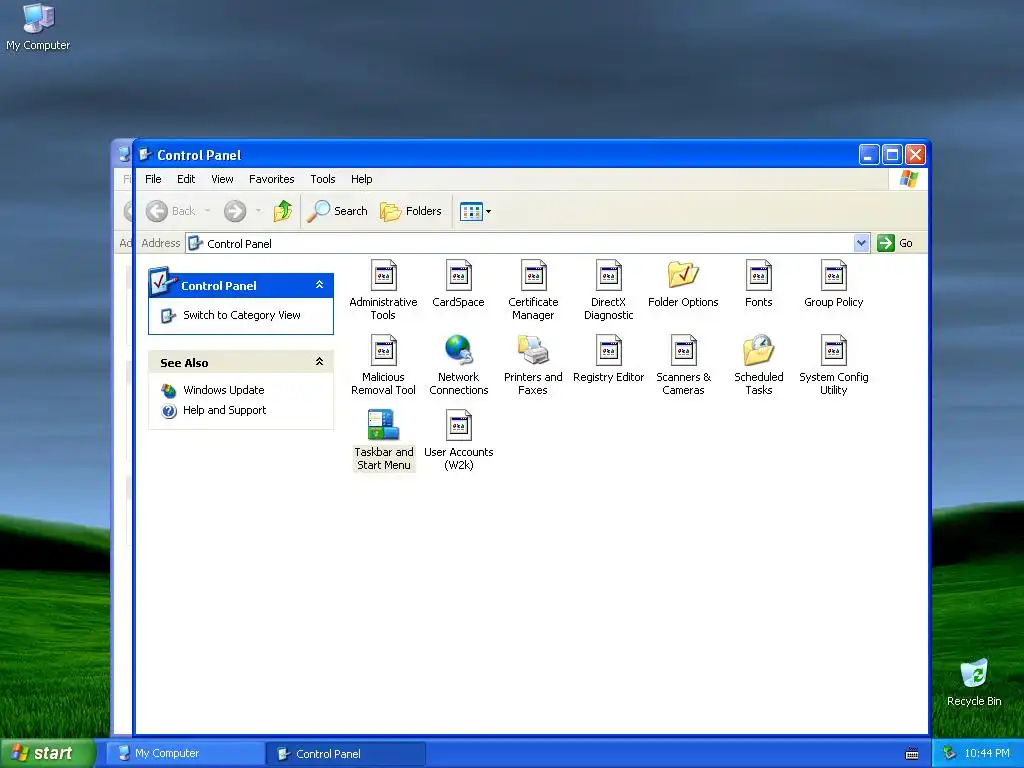Click the Control Panel title bar icon
The height and width of the screenshot is (768, 1024).
[x=145, y=155]
